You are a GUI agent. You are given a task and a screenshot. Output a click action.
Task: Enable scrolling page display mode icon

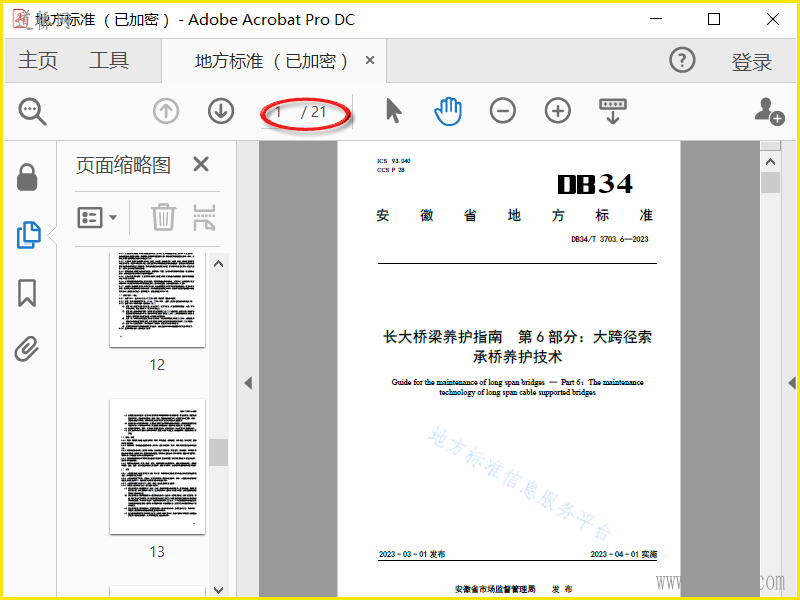(613, 111)
